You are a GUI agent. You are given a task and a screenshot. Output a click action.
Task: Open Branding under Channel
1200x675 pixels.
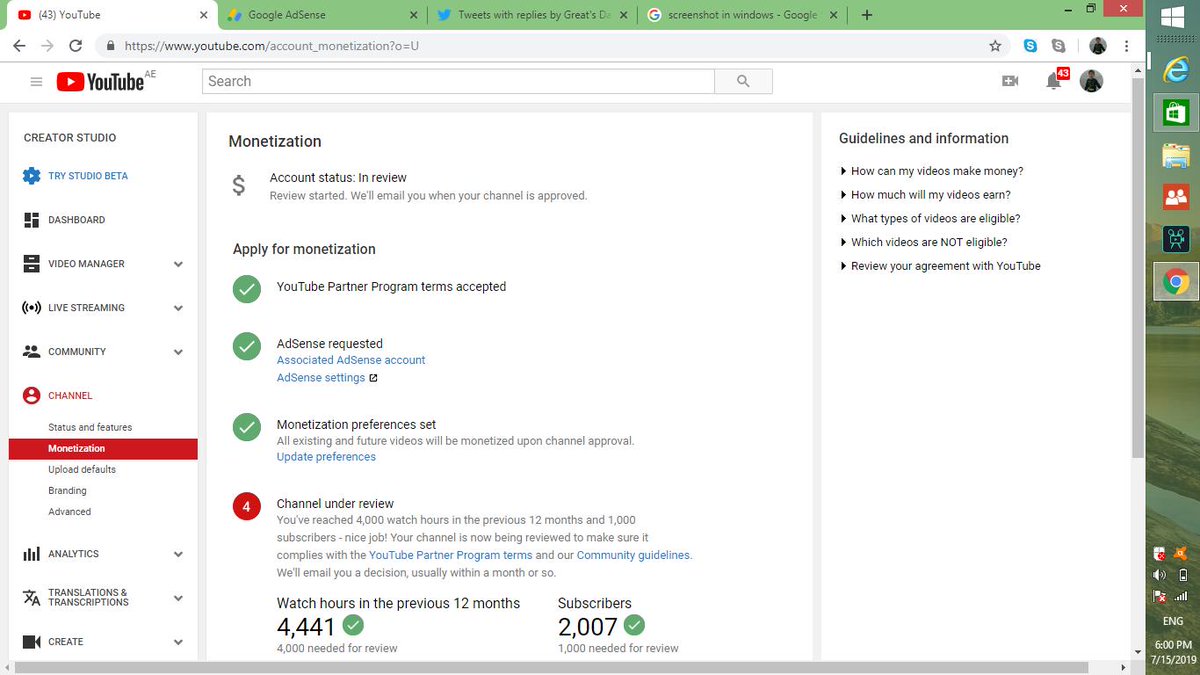pos(67,490)
